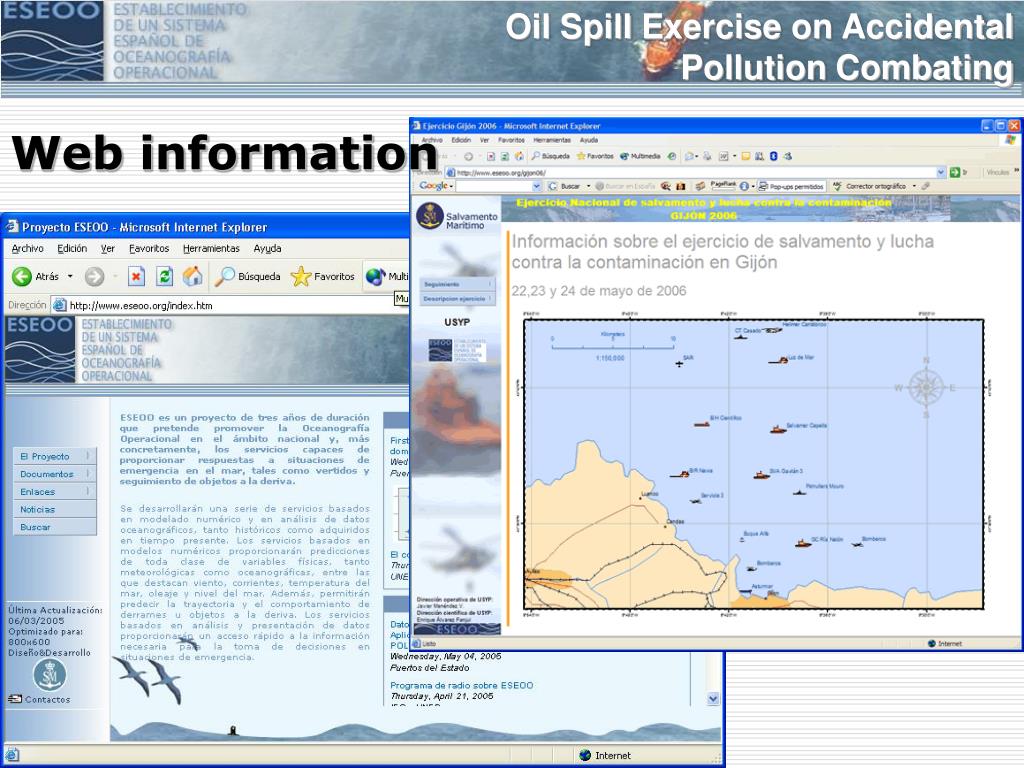Click Favoritos star in Ejercicio Gijón toolbar

(595, 157)
